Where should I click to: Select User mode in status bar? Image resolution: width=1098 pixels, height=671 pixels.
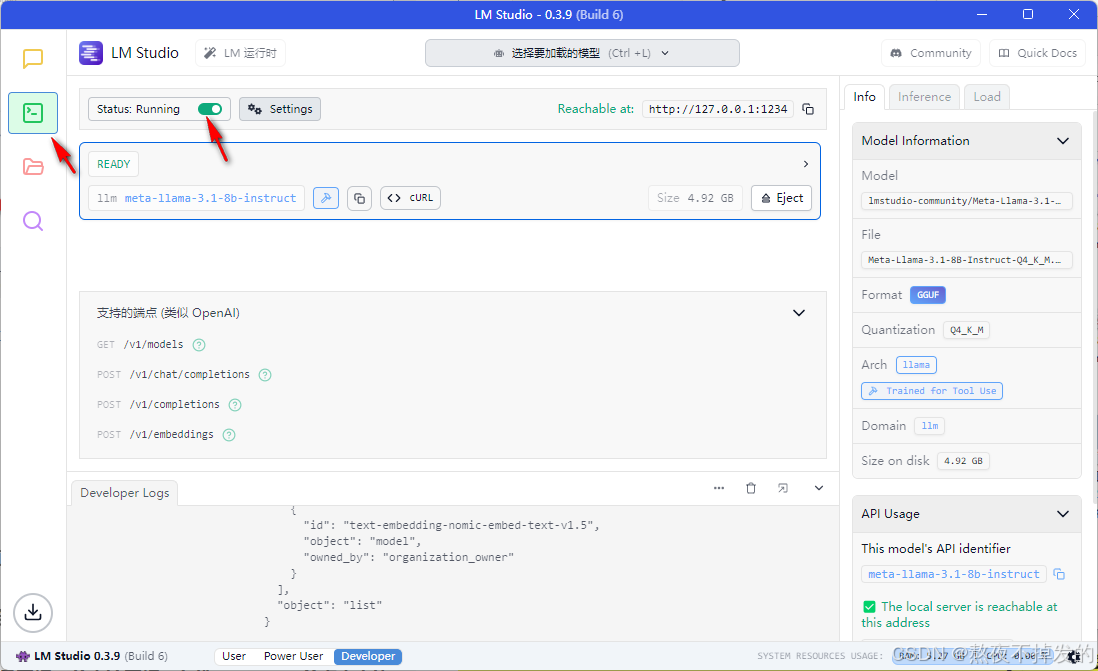click(234, 656)
